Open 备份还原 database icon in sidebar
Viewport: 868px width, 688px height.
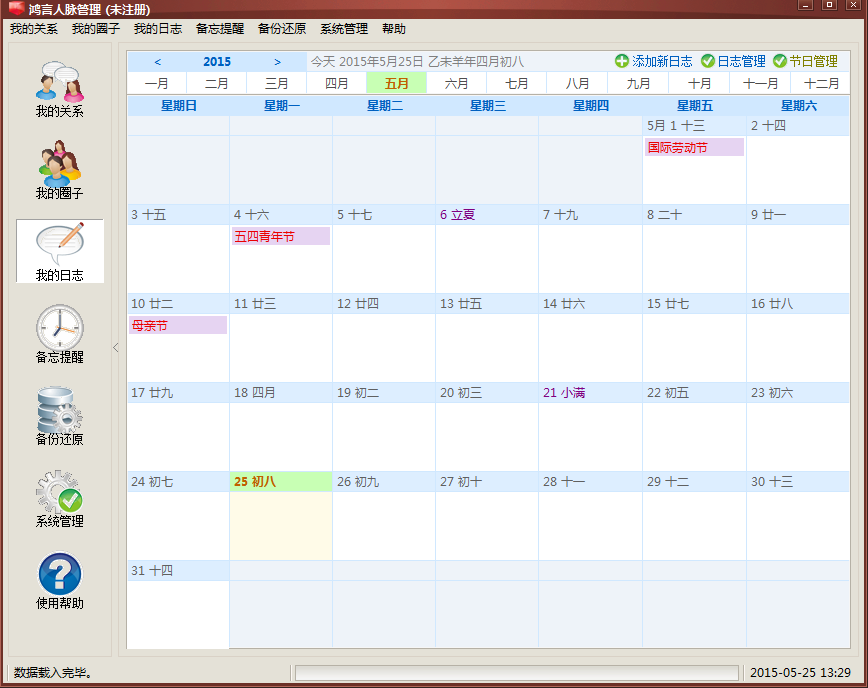(59, 410)
